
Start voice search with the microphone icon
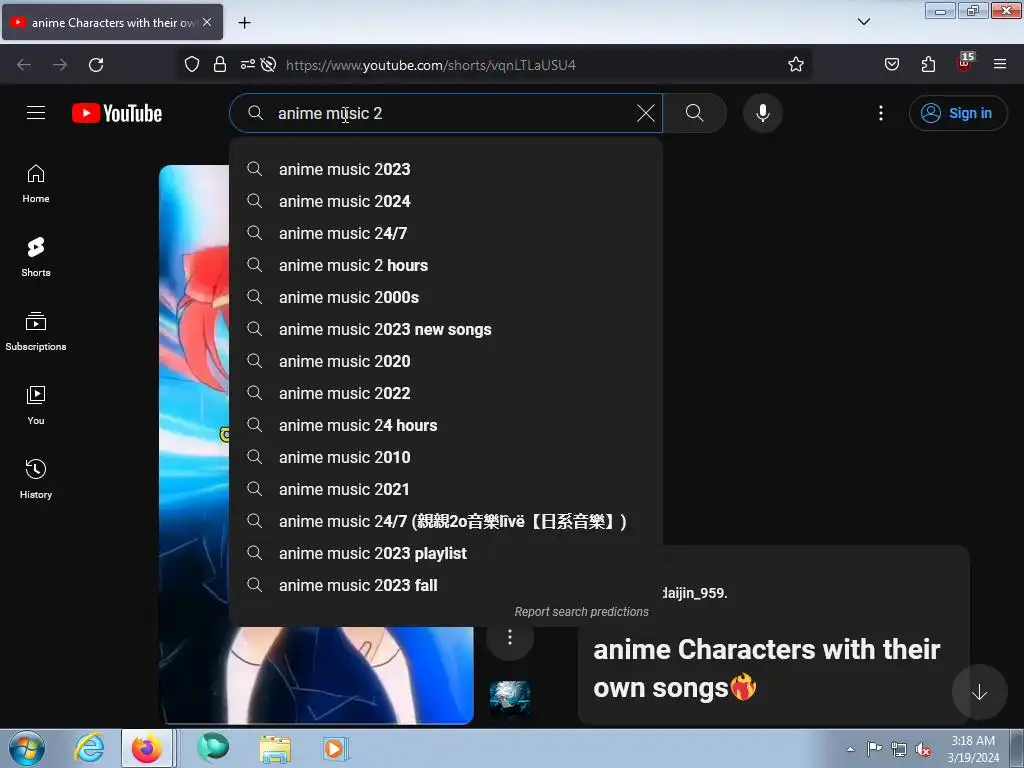pos(762,113)
